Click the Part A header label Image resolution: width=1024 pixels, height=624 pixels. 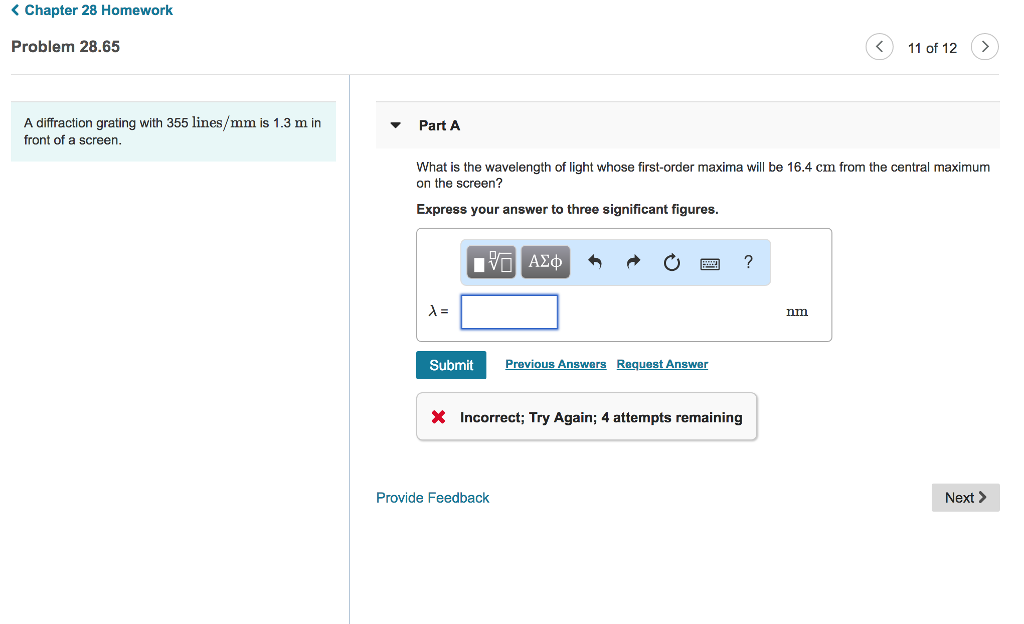439,125
